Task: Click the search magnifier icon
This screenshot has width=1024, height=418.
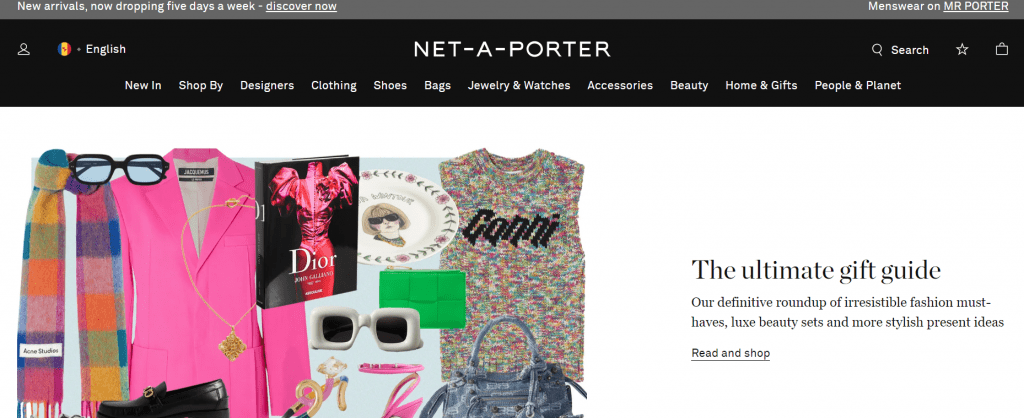Action: [877, 50]
